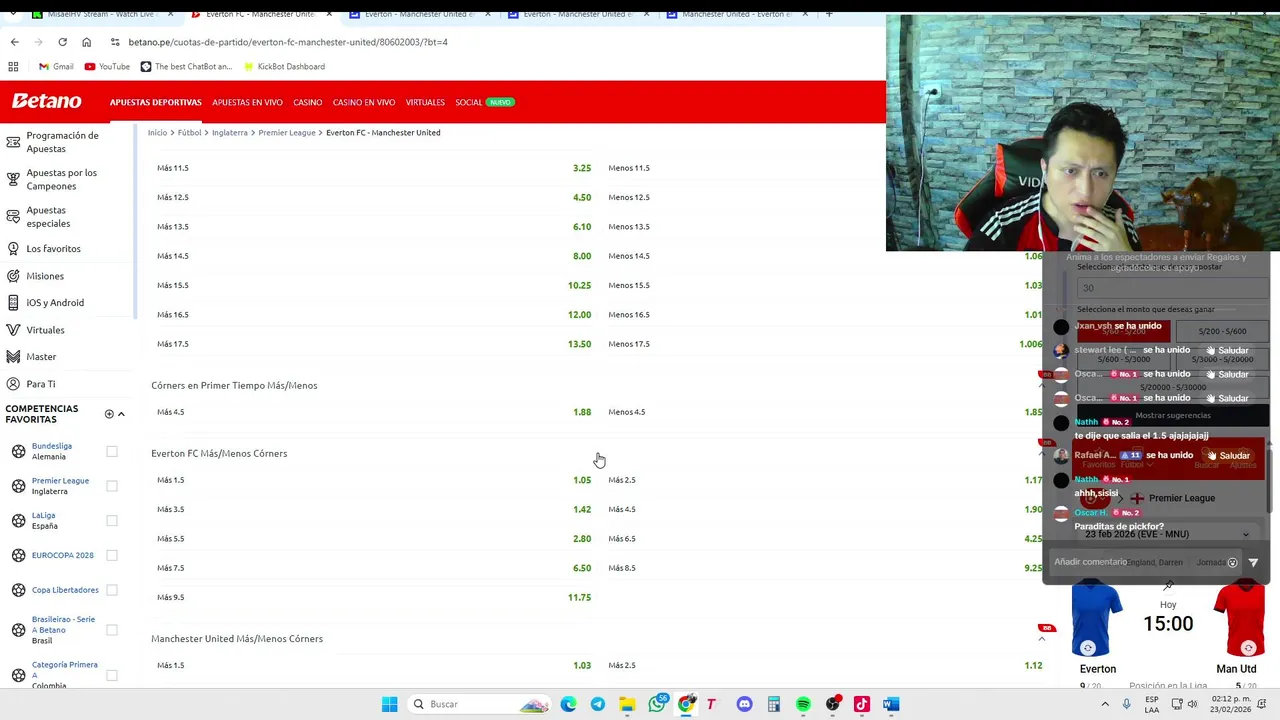Image resolution: width=1280 pixels, height=720 pixels.
Task: Collapse Córners en Primer Tiempo market
Action: (x=1042, y=386)
